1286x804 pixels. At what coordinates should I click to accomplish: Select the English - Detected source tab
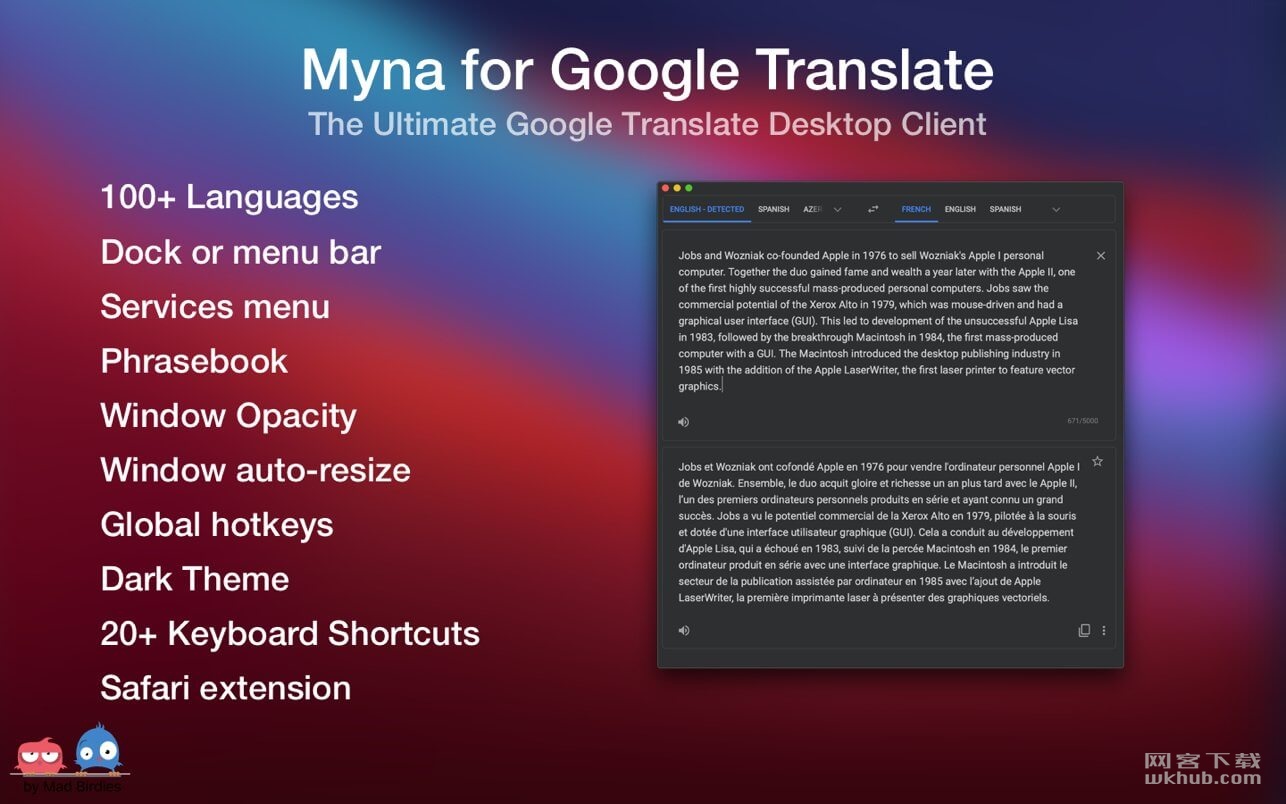point(707,209)
